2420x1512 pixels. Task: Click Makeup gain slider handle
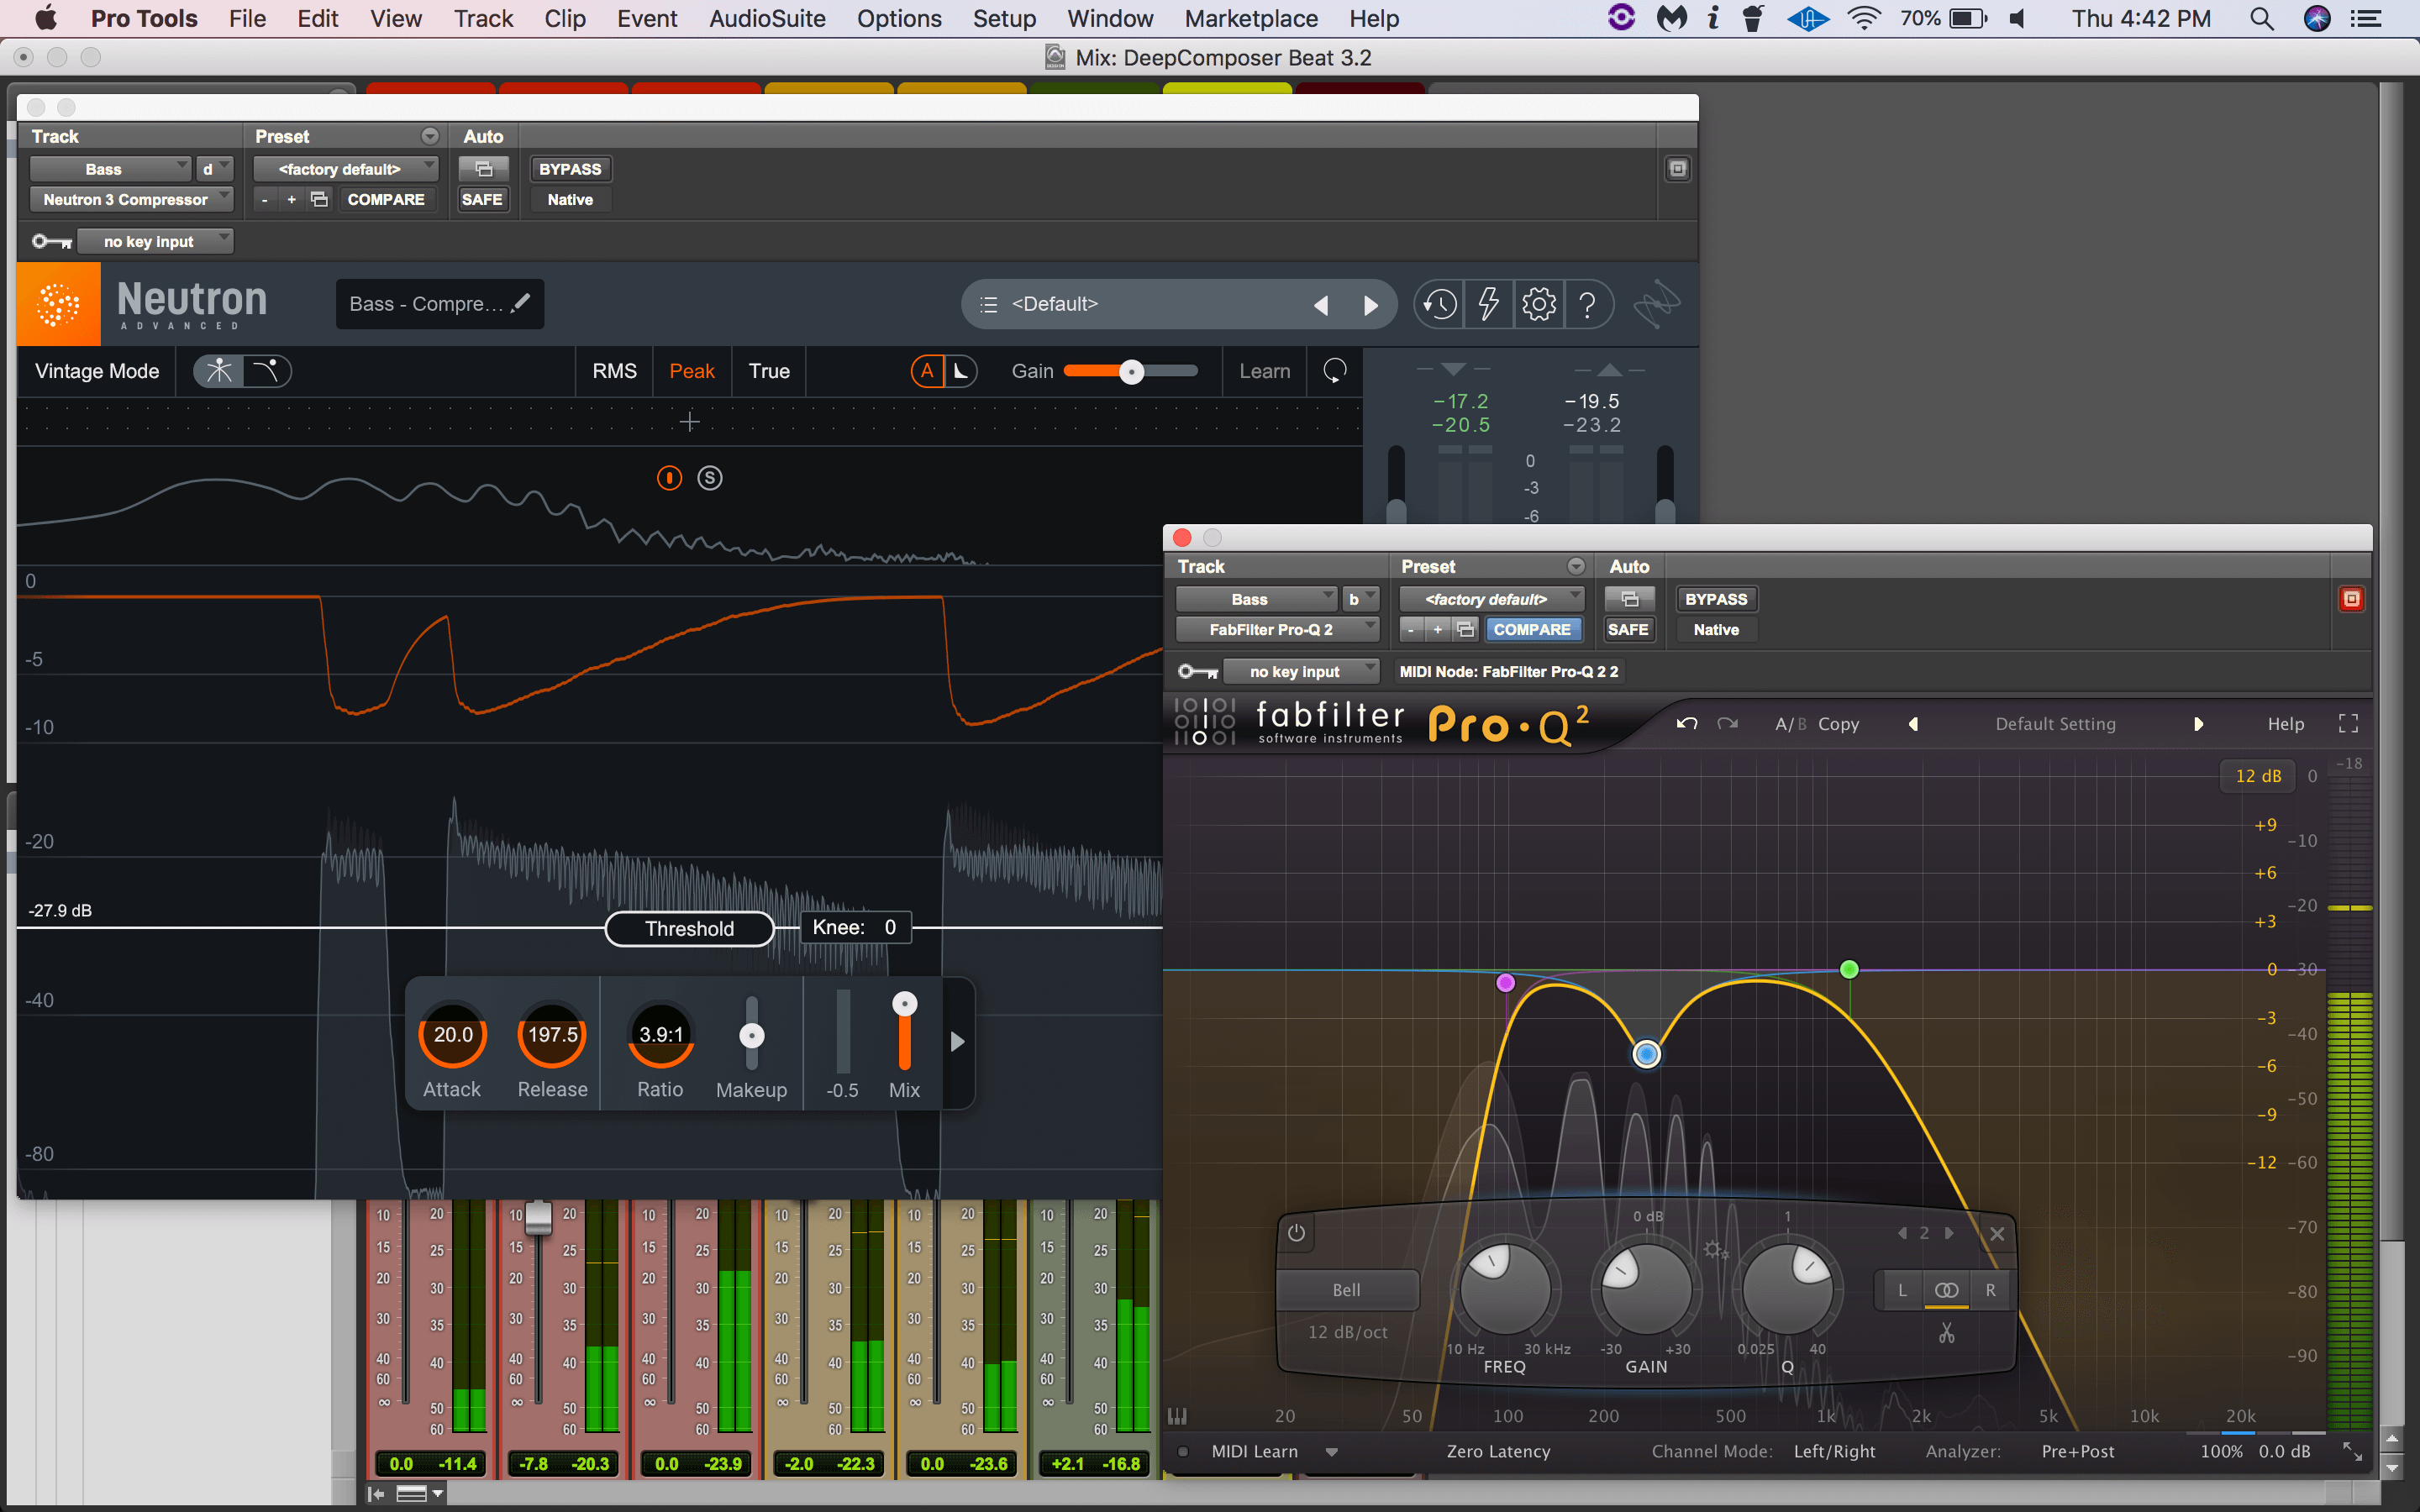click(x=751, y=1036)
